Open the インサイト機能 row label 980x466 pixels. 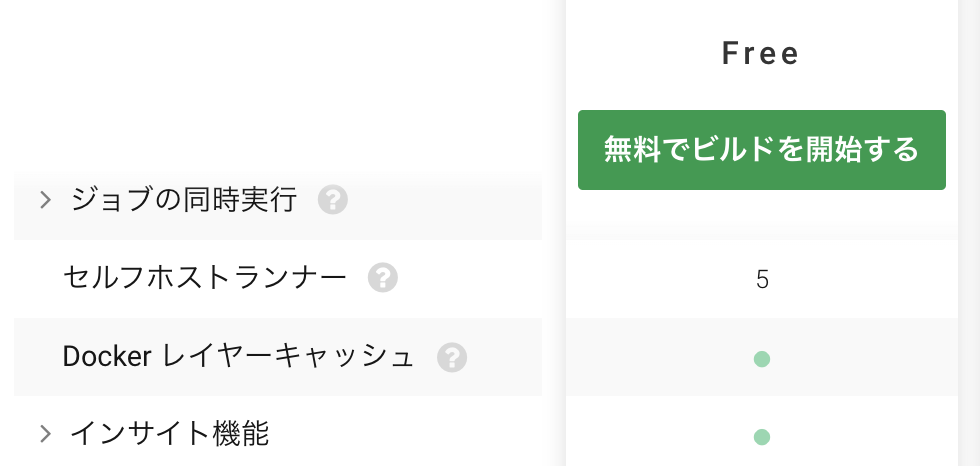pos(169,434)
